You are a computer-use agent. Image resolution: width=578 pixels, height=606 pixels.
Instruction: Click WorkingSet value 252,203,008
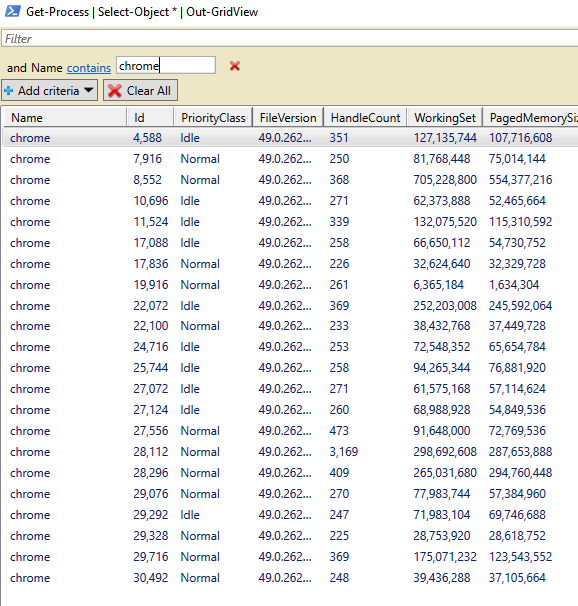[x=445, y=306]
